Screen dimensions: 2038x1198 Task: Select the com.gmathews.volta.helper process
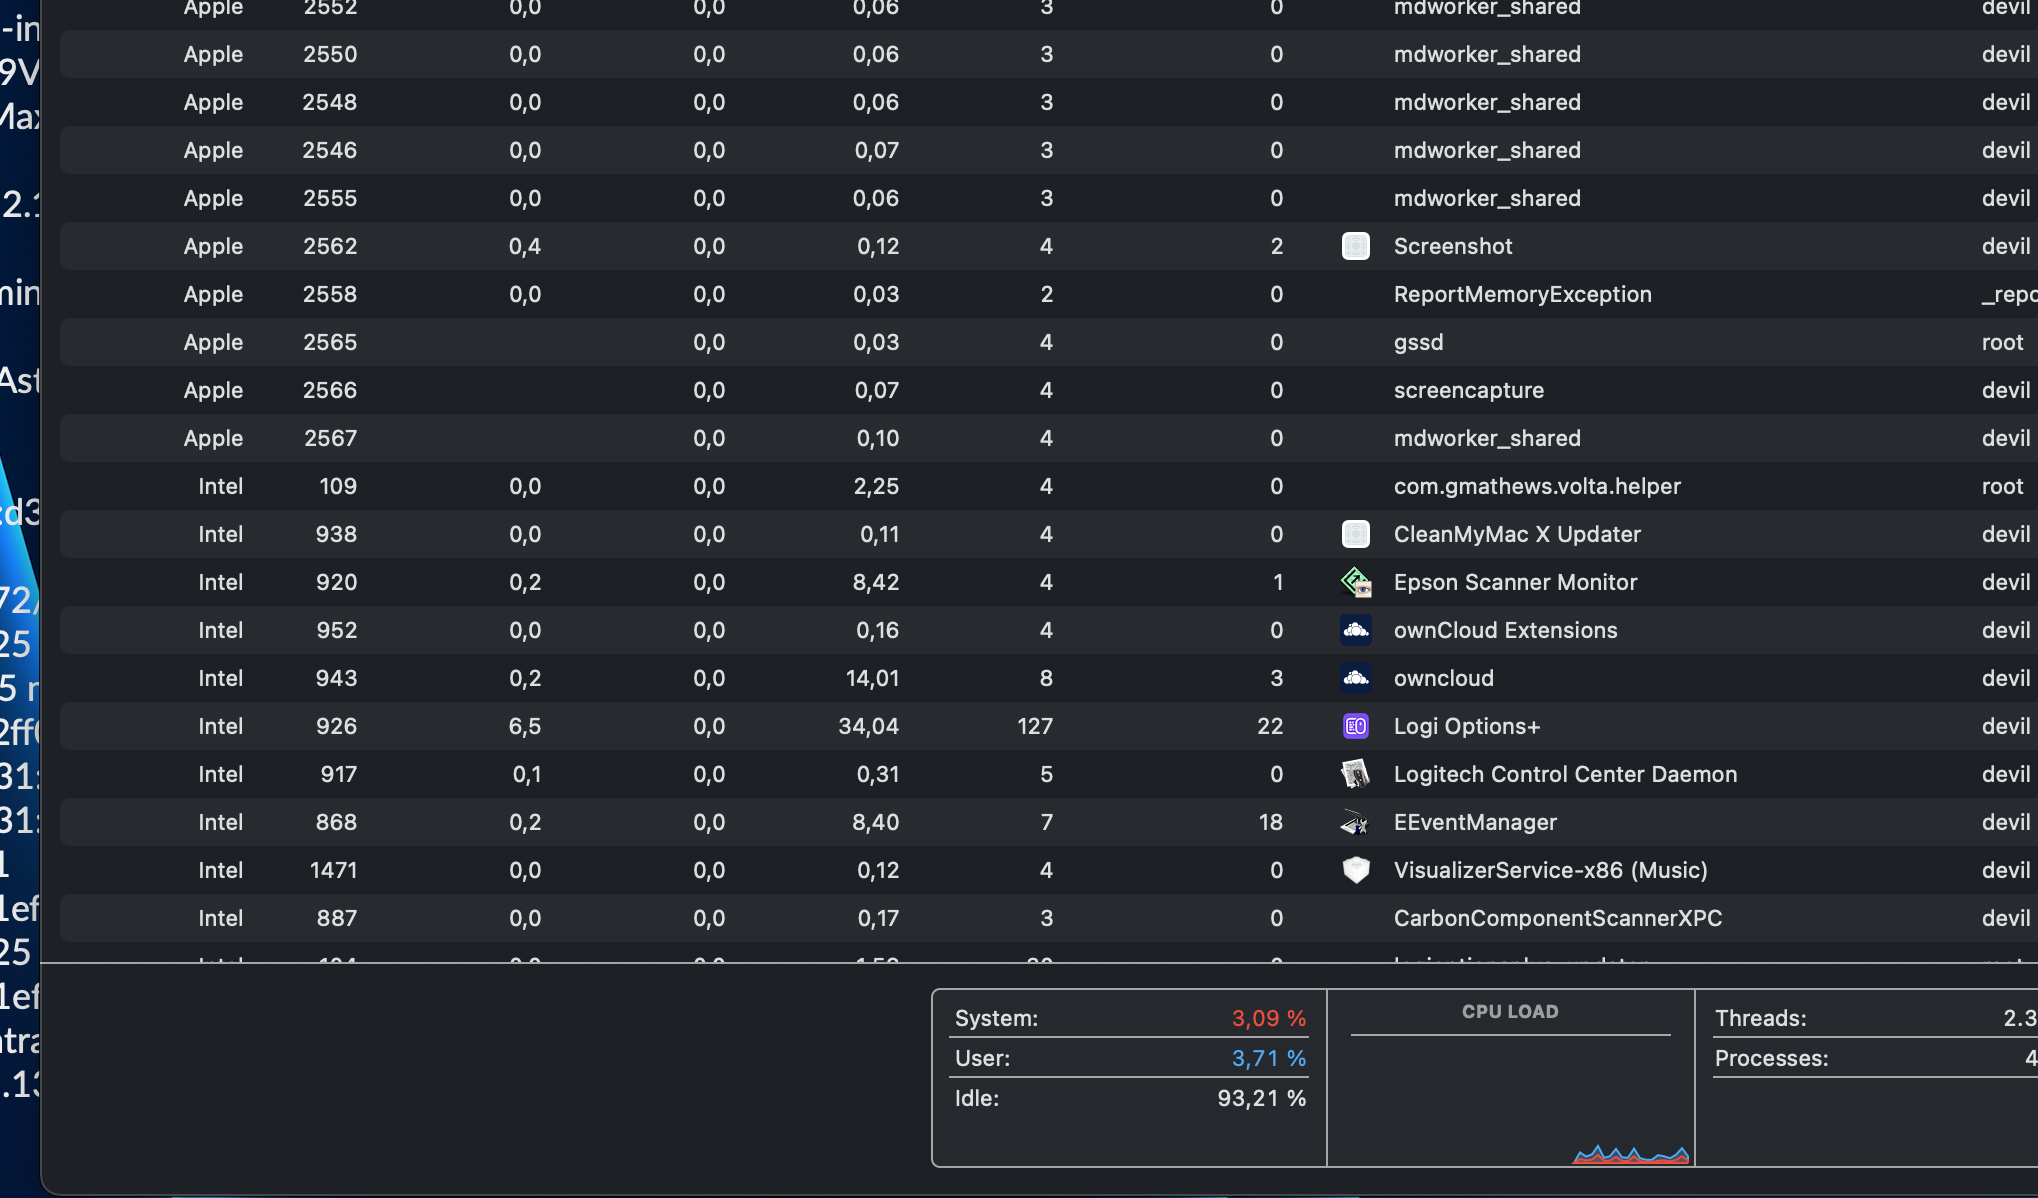1536,486
